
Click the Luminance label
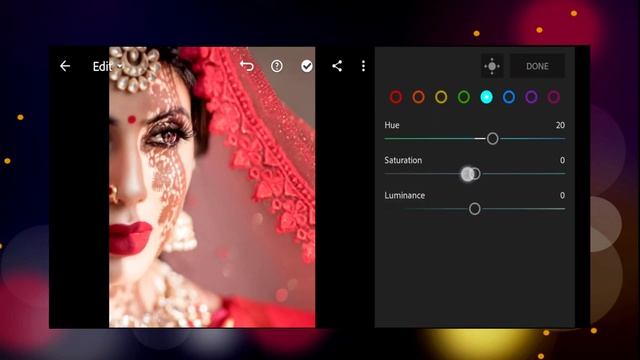[404, 196]
